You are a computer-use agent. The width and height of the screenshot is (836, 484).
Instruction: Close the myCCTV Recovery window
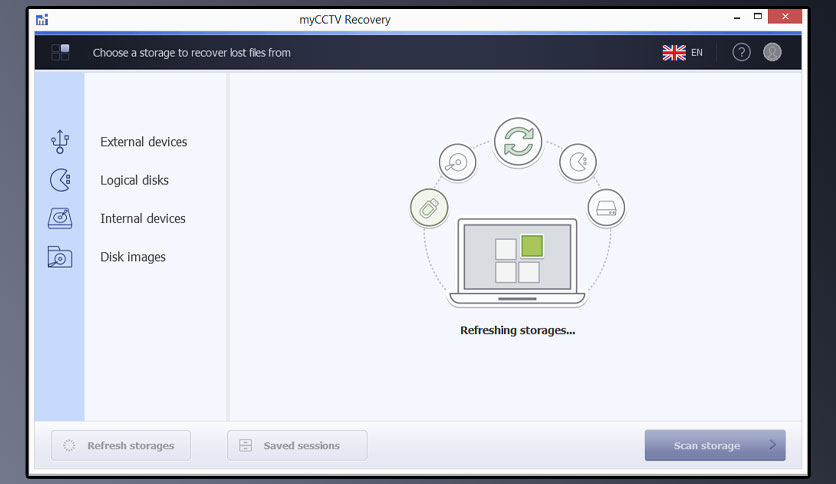(x=785, y=17)
